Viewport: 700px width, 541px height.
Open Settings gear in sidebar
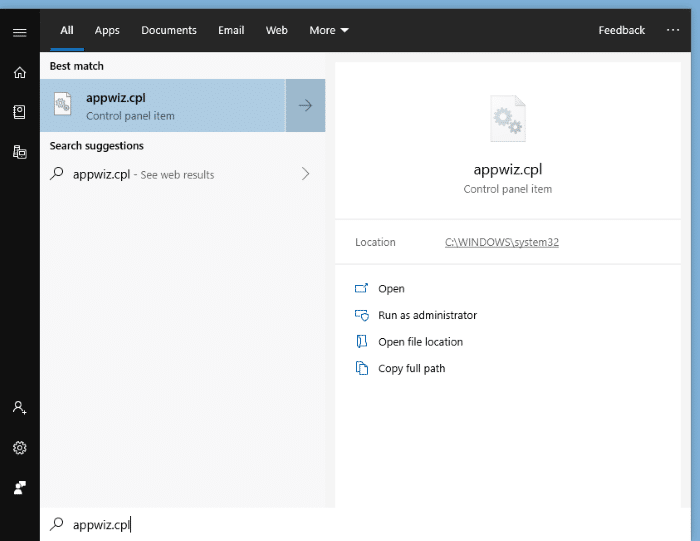click(20, 448)
